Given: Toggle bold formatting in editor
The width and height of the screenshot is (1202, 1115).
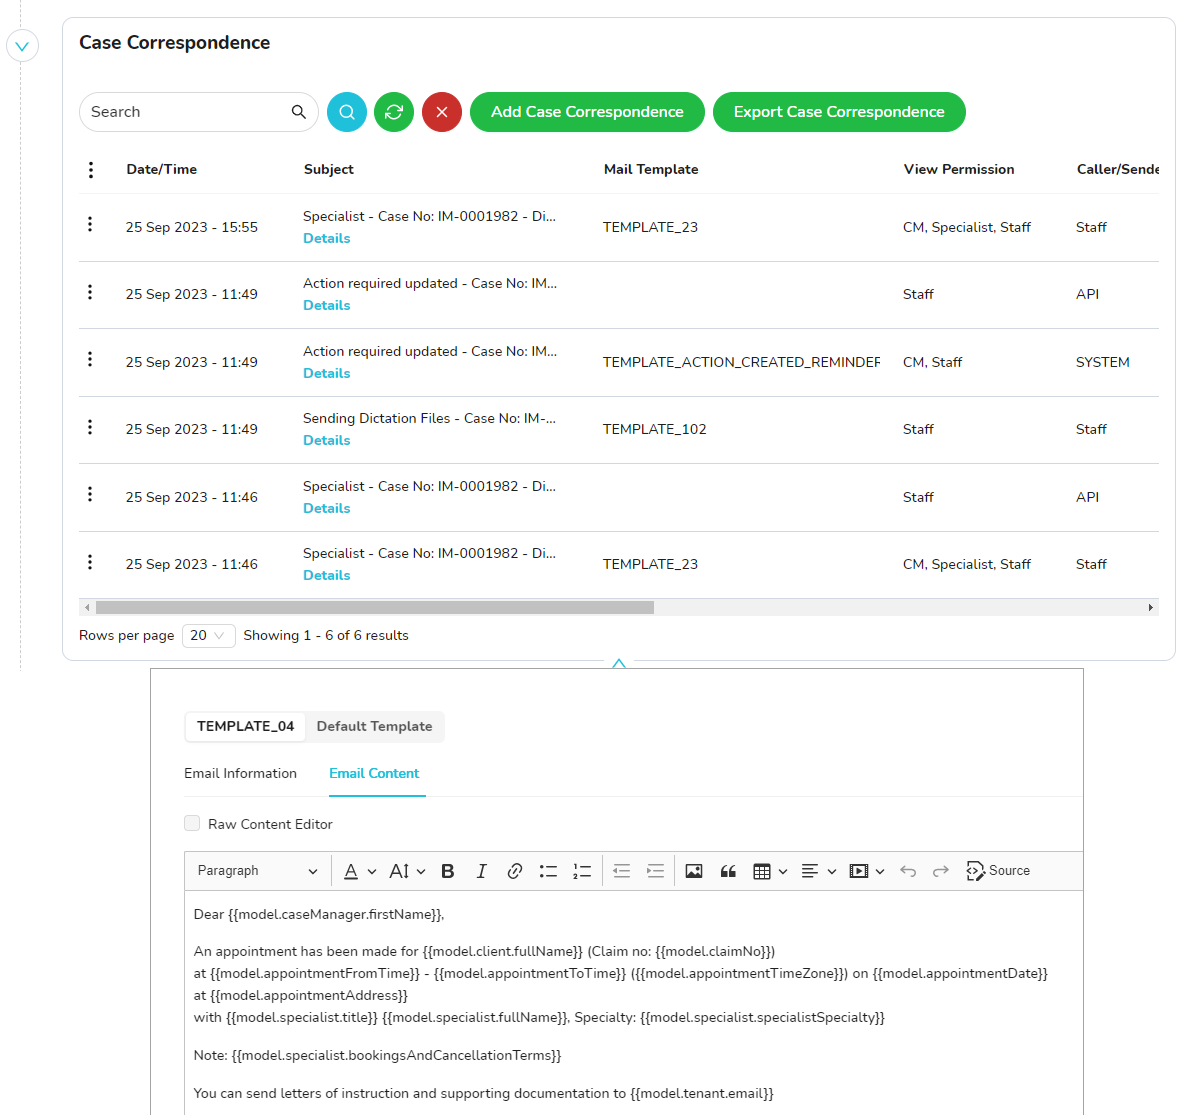Looking at the screenshot, I should [448, 871].
